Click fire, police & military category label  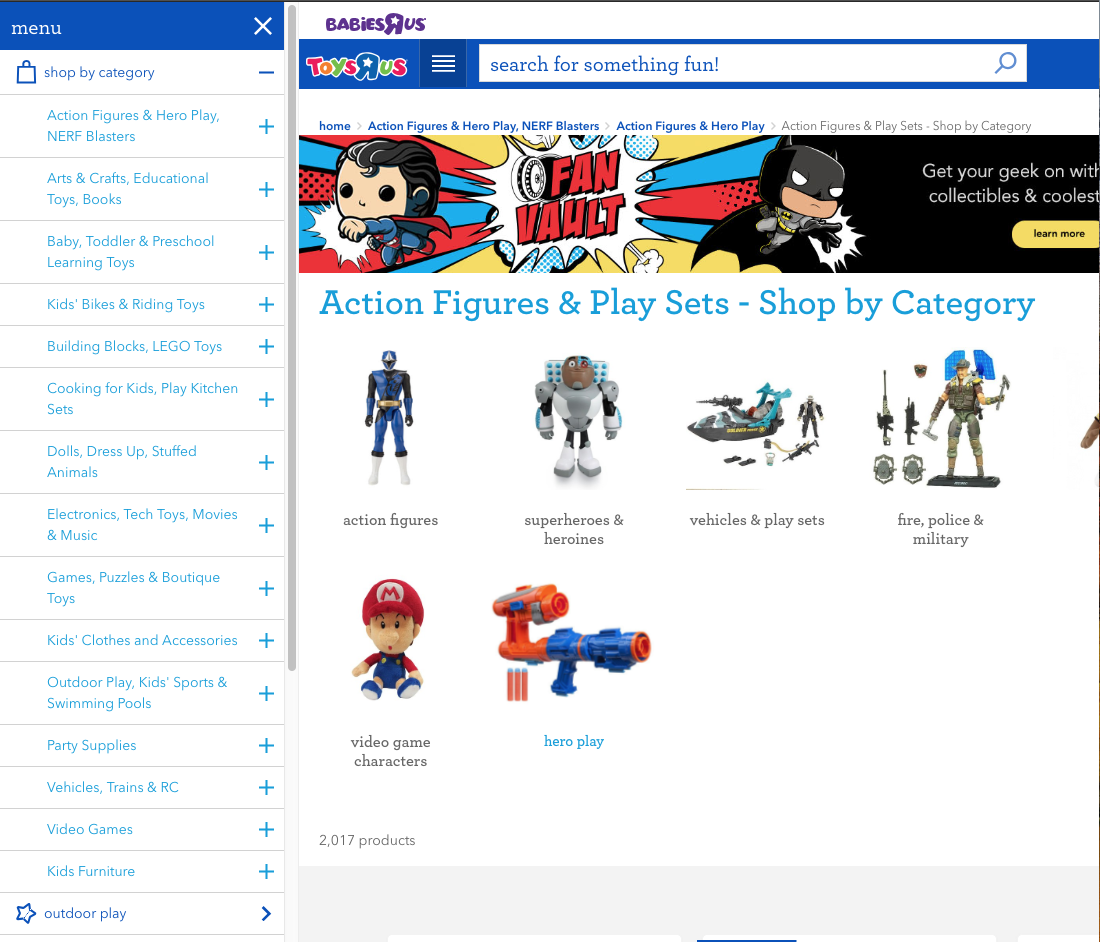tap(940, 529)
